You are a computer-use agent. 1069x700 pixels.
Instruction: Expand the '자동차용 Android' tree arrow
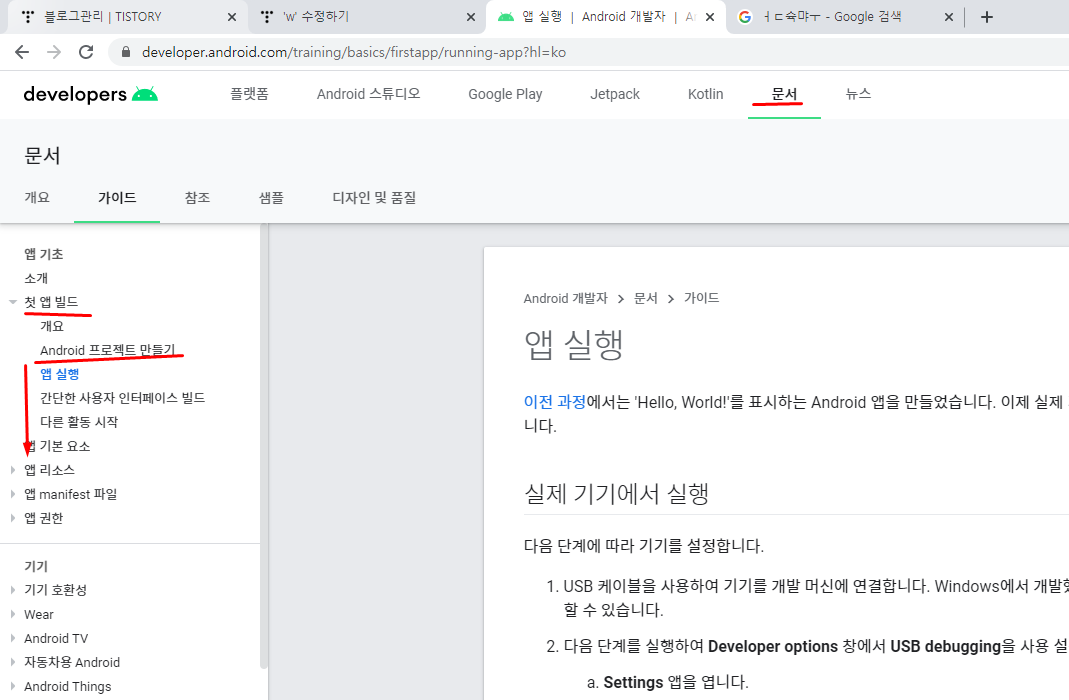click(x=12, y=663)
